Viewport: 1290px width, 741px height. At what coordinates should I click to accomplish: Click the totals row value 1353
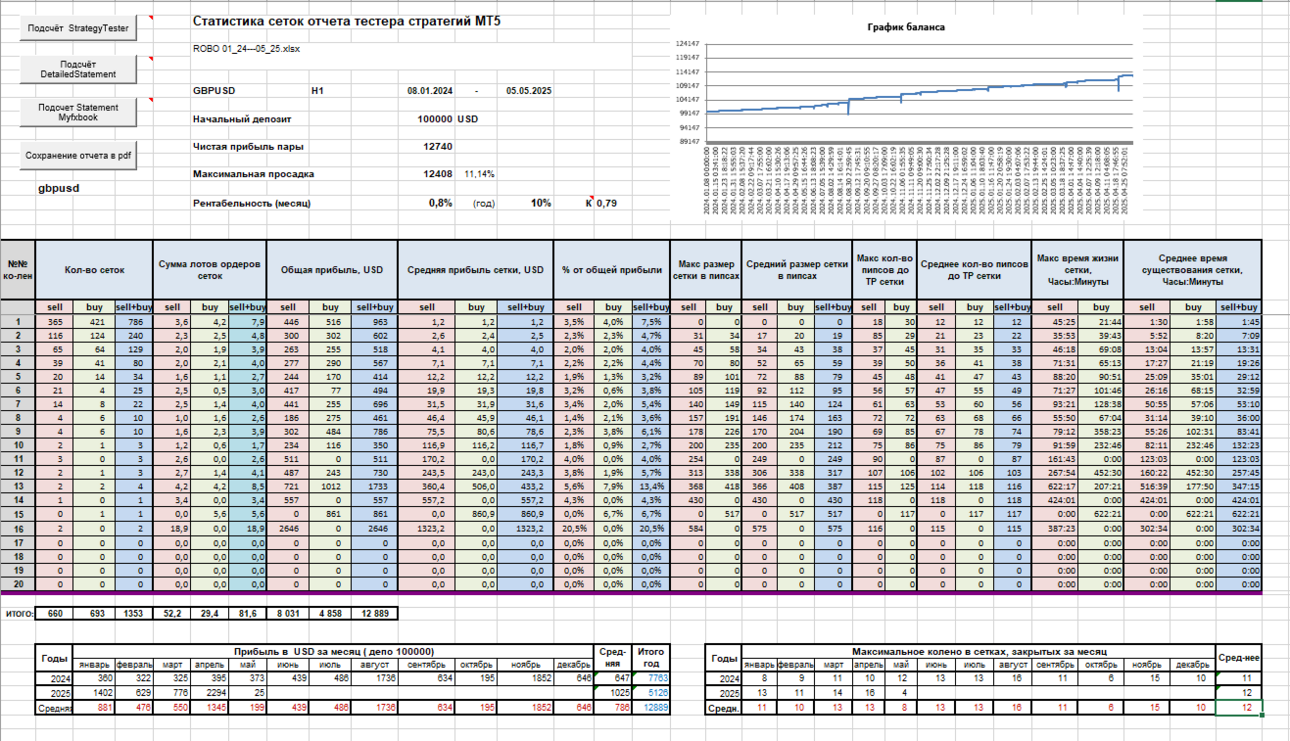click(x=133, y=612)
